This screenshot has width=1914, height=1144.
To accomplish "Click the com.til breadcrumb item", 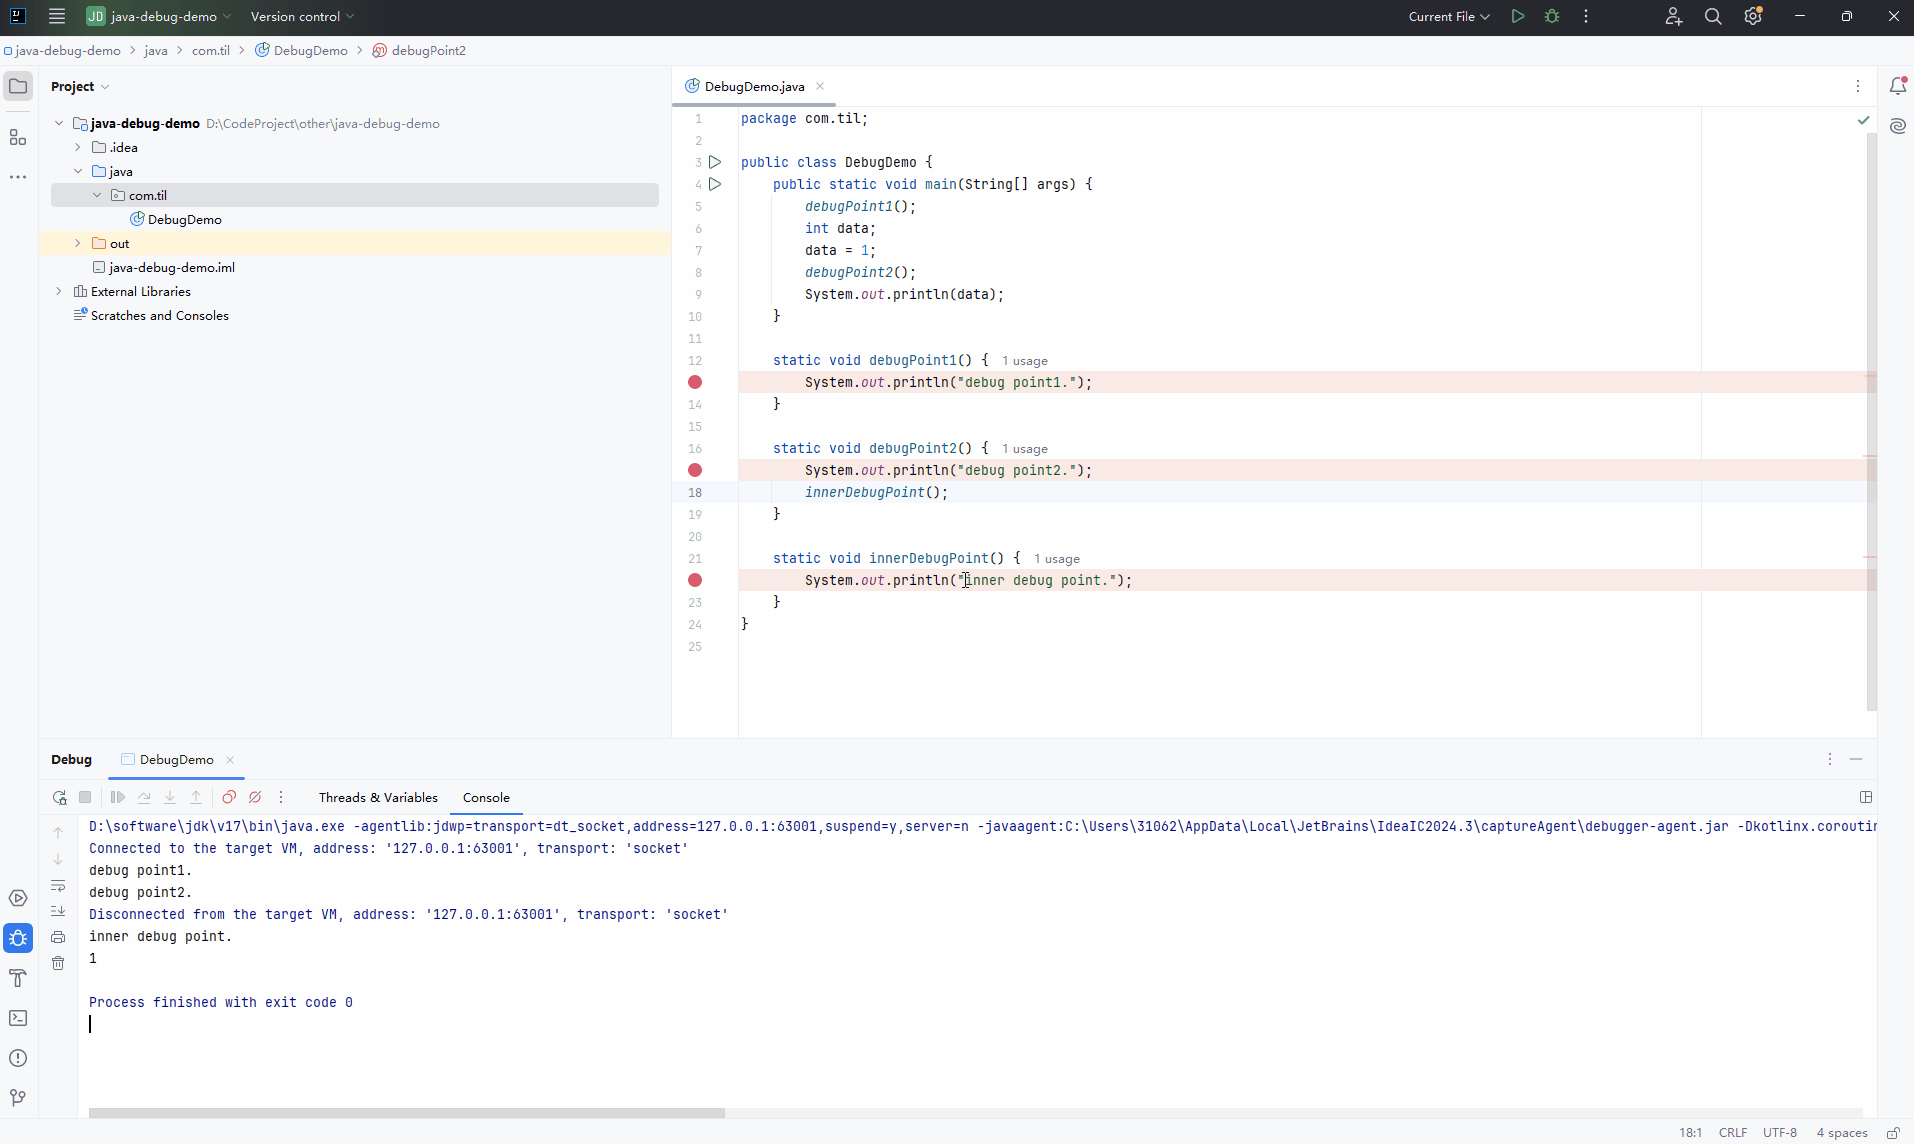I will pyautogui.click(x=211, y=50).
